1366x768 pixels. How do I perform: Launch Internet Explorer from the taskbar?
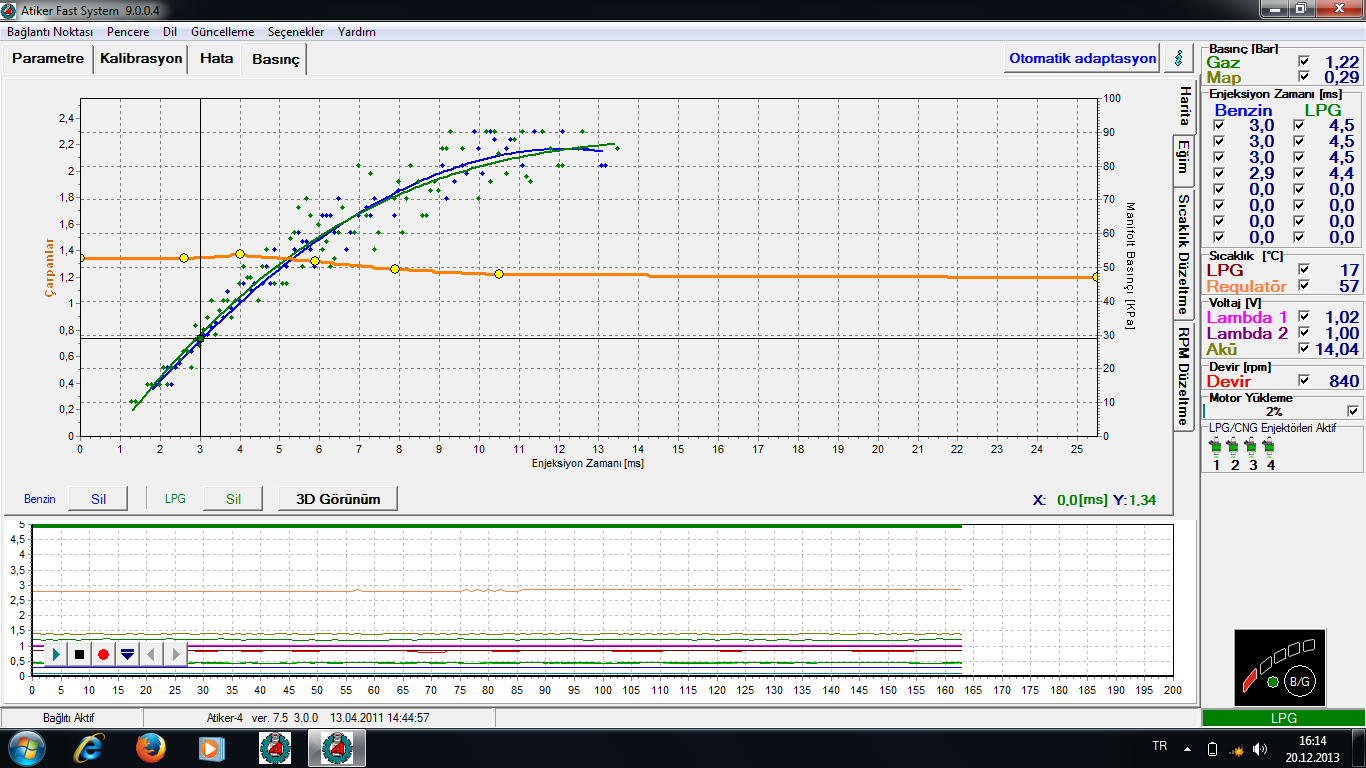(x=90, y=747)
